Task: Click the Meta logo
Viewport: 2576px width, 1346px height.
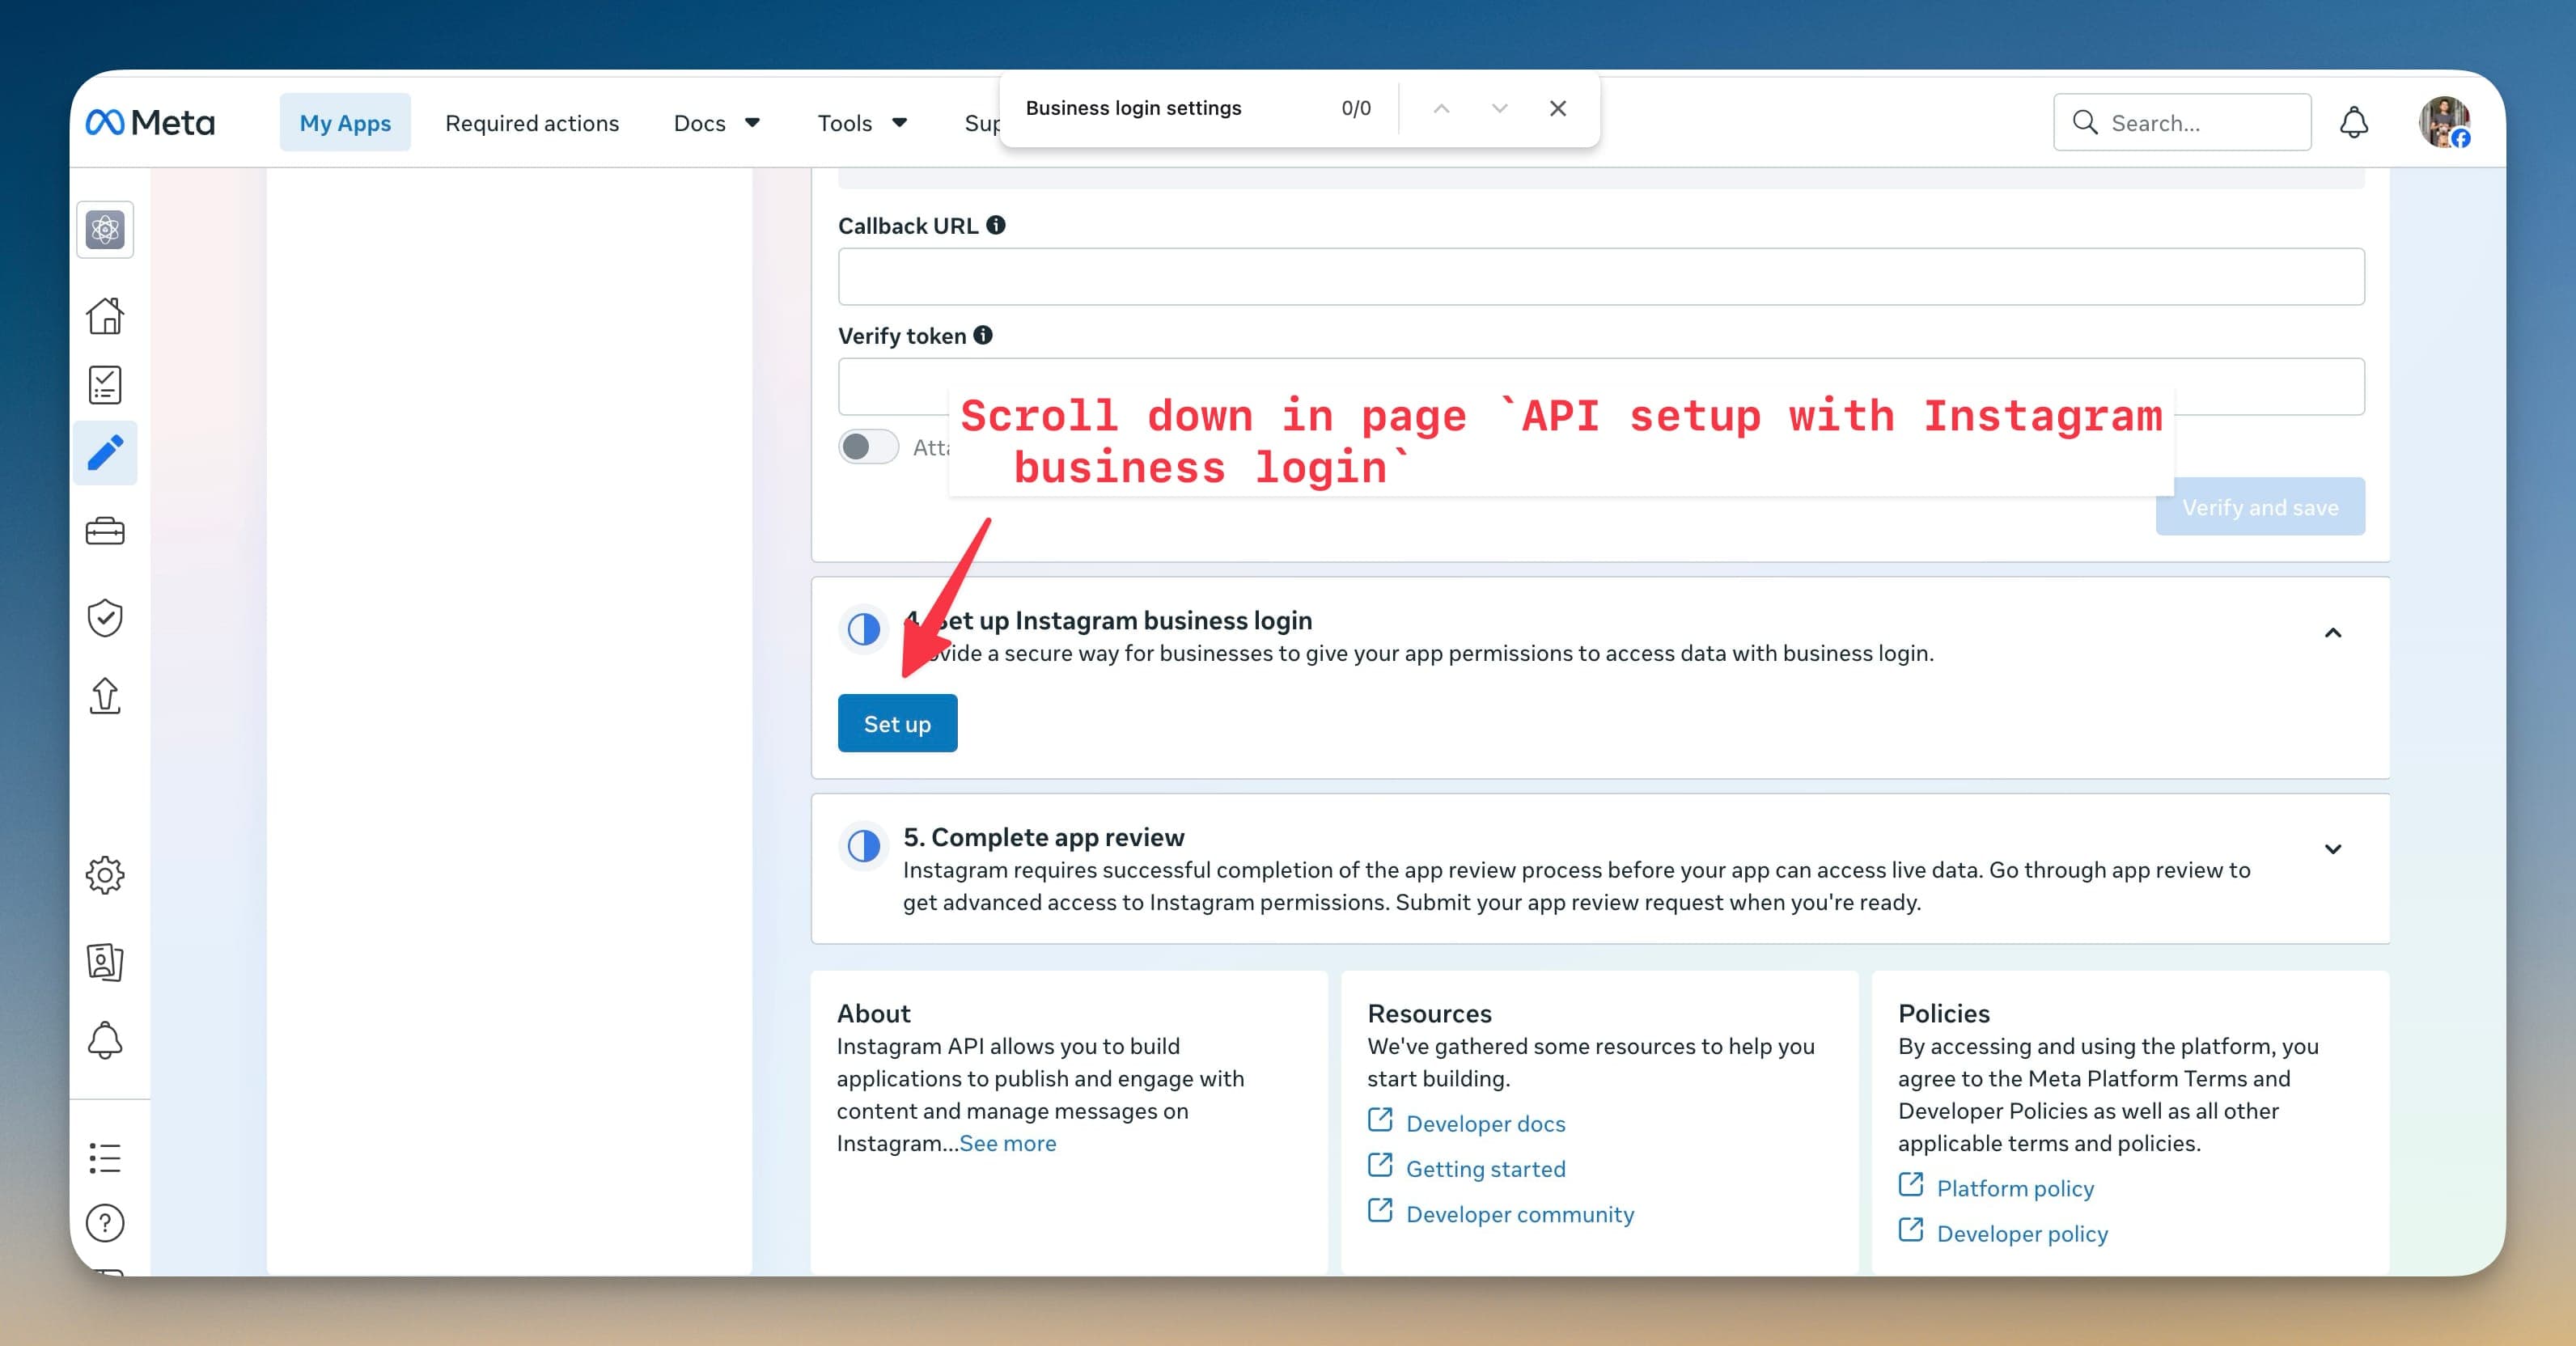Action: (x=150, y=122)
